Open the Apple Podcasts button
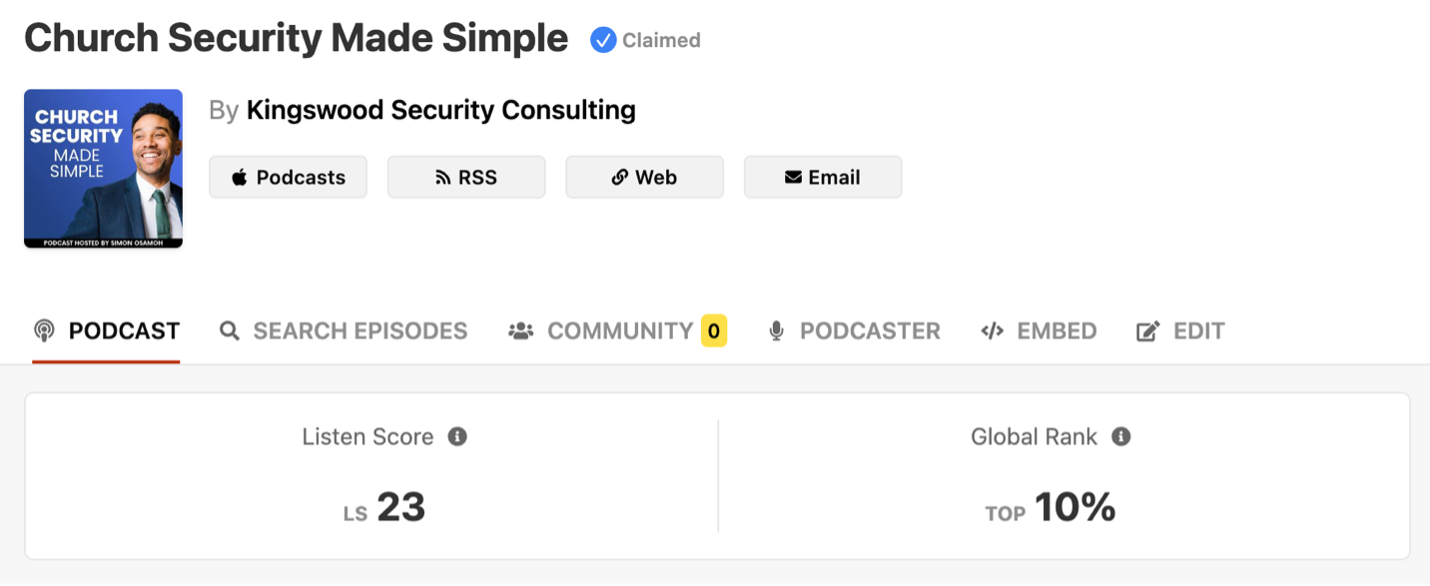The image size is (1430, 586). pyautogui.click(x=288, y=177)
